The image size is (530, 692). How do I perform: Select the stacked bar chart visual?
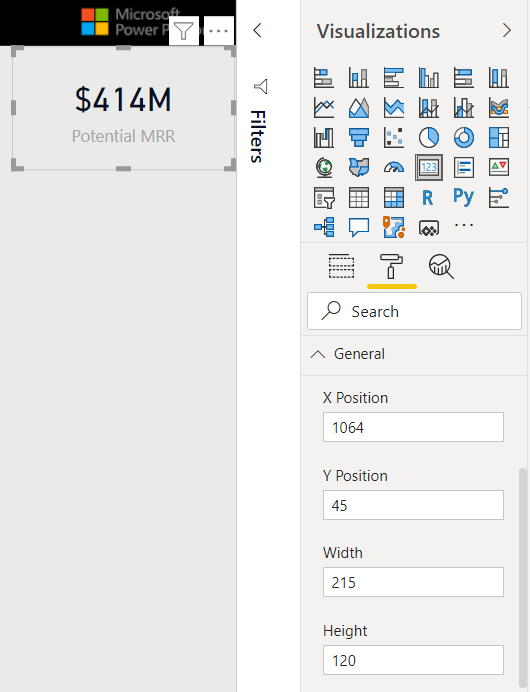(323, 78)
